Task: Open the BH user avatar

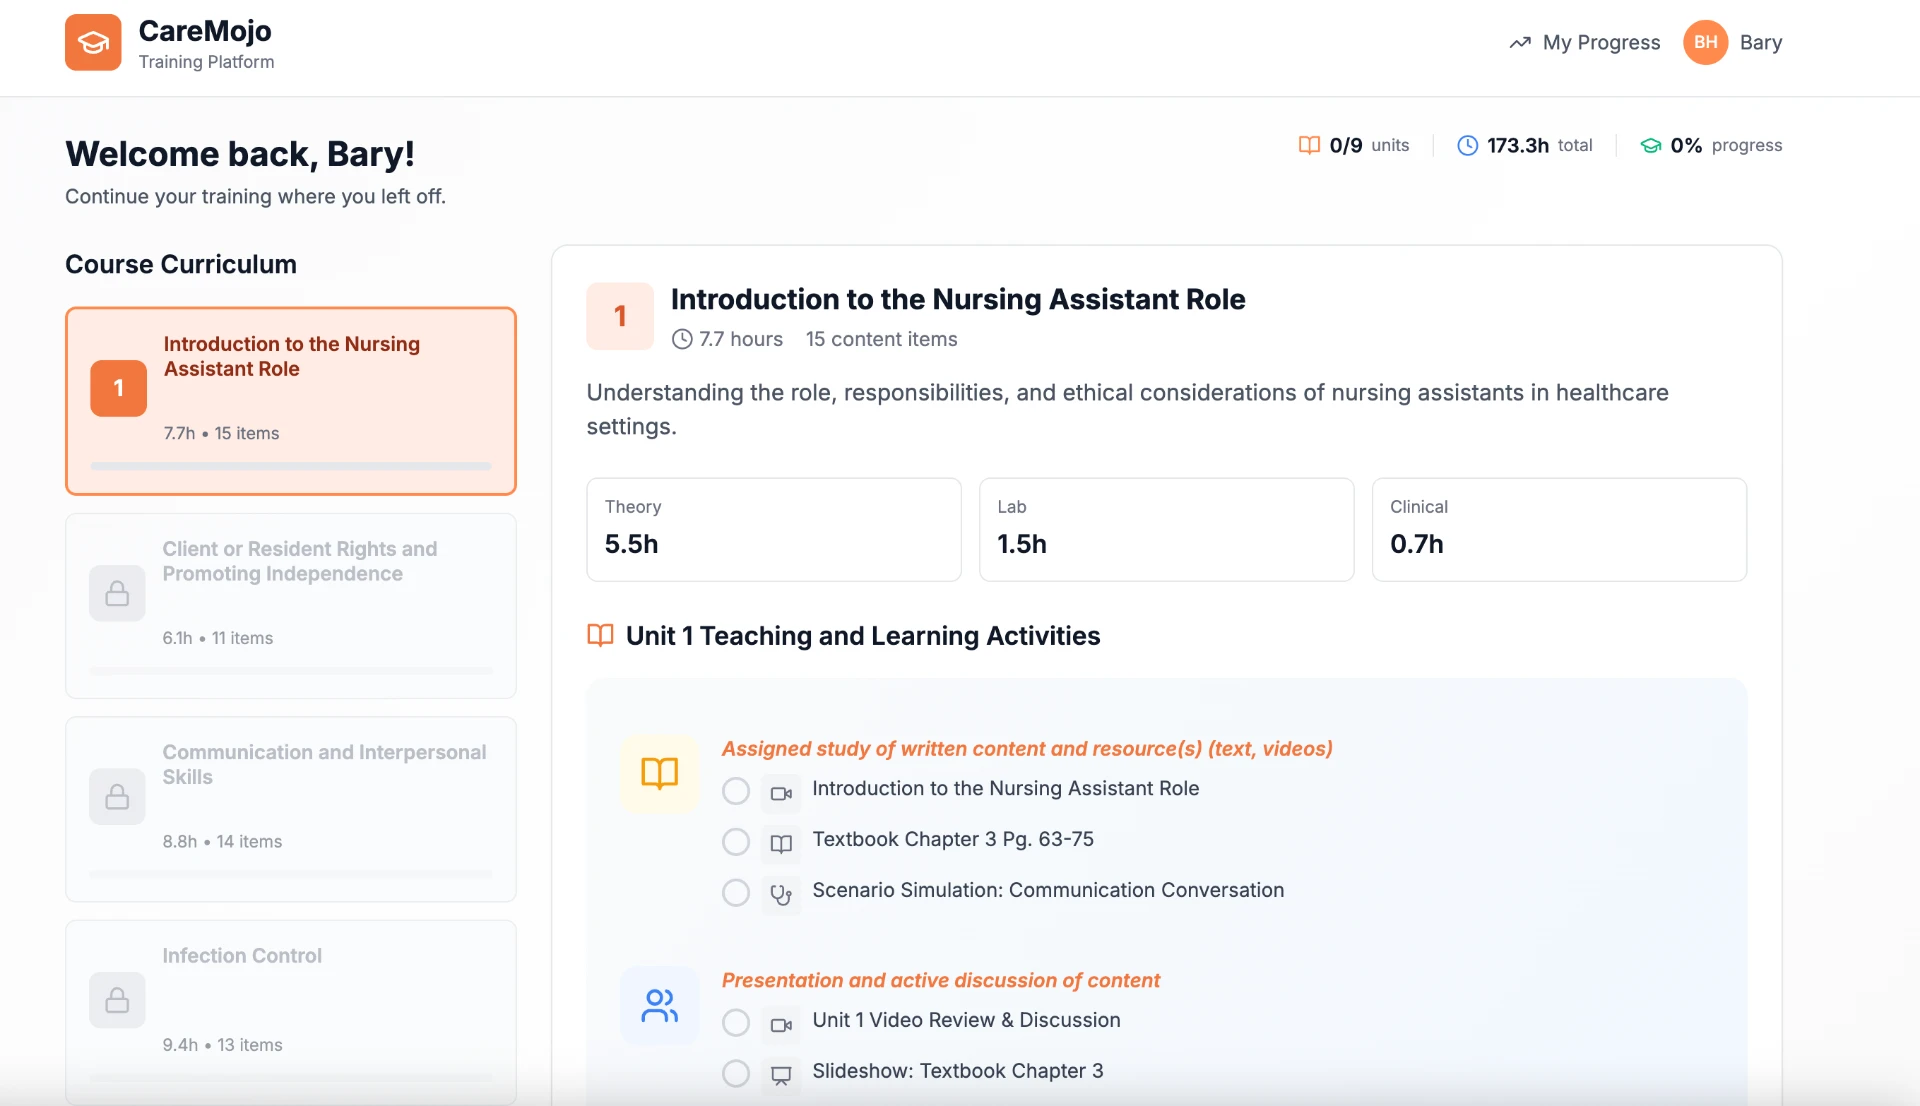Action: [1705, 42]
